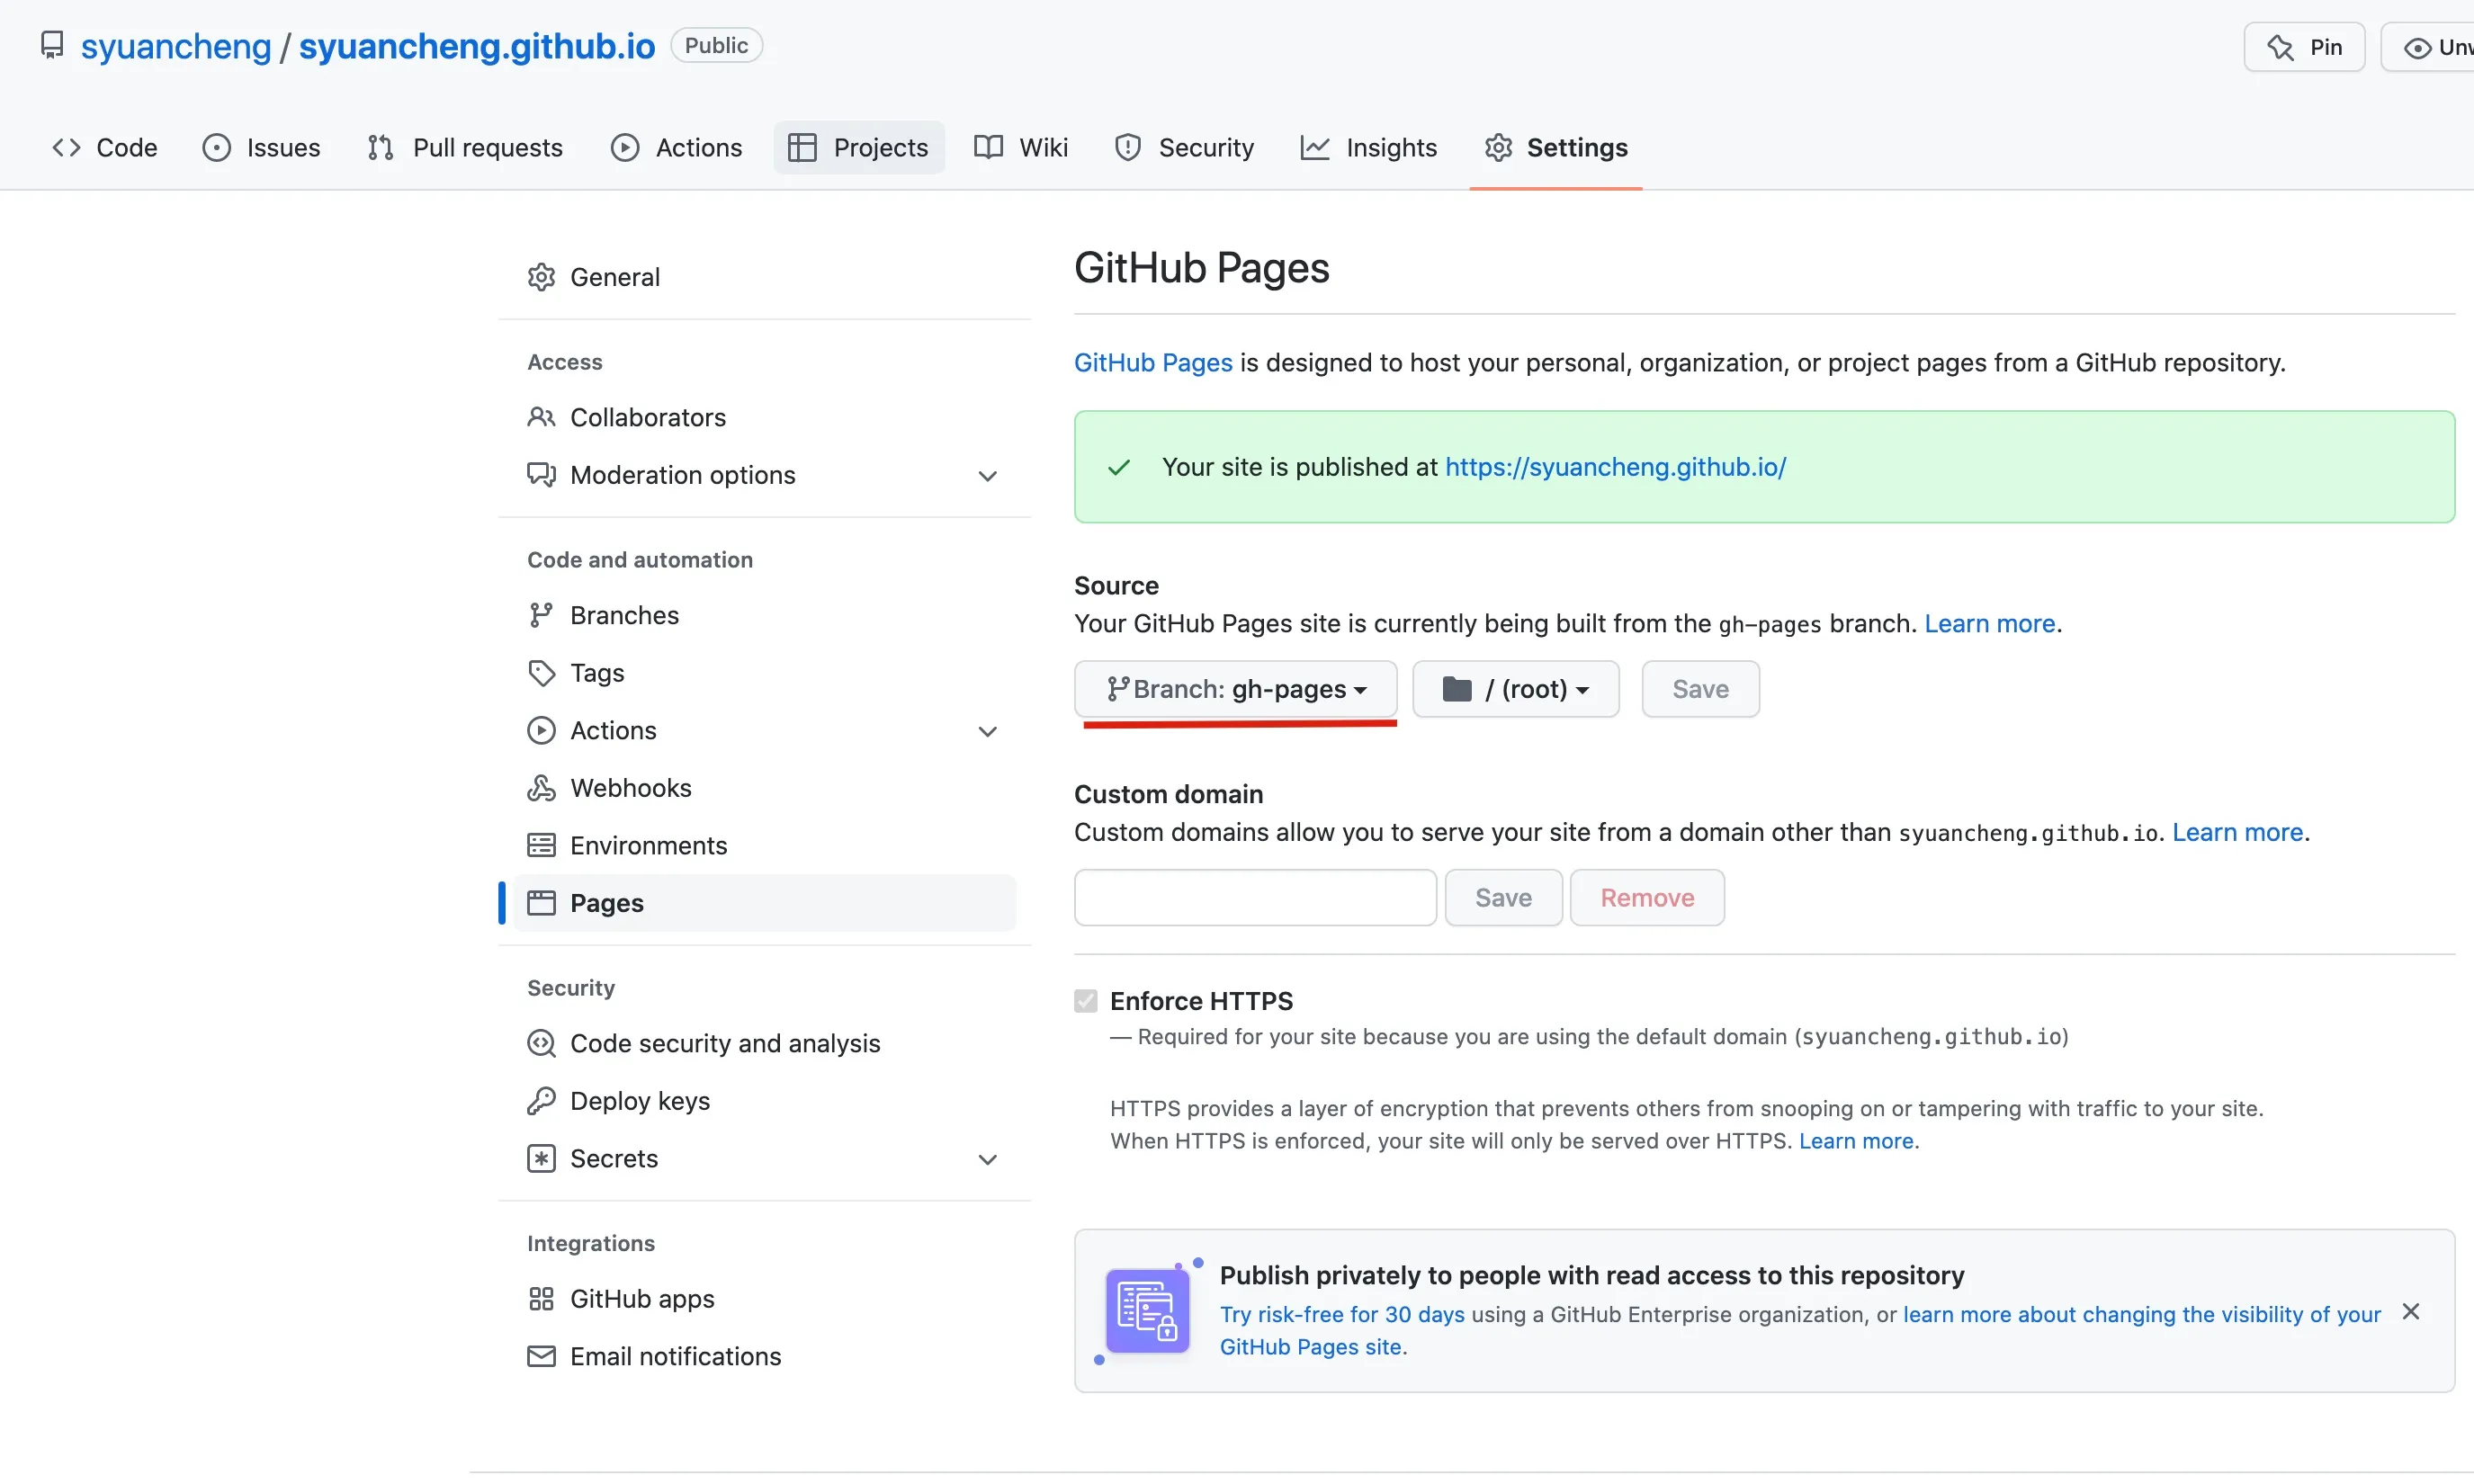Click the Pull requests merge icon
Screen dimensions: 2474x1484
(x=380, y=148)
